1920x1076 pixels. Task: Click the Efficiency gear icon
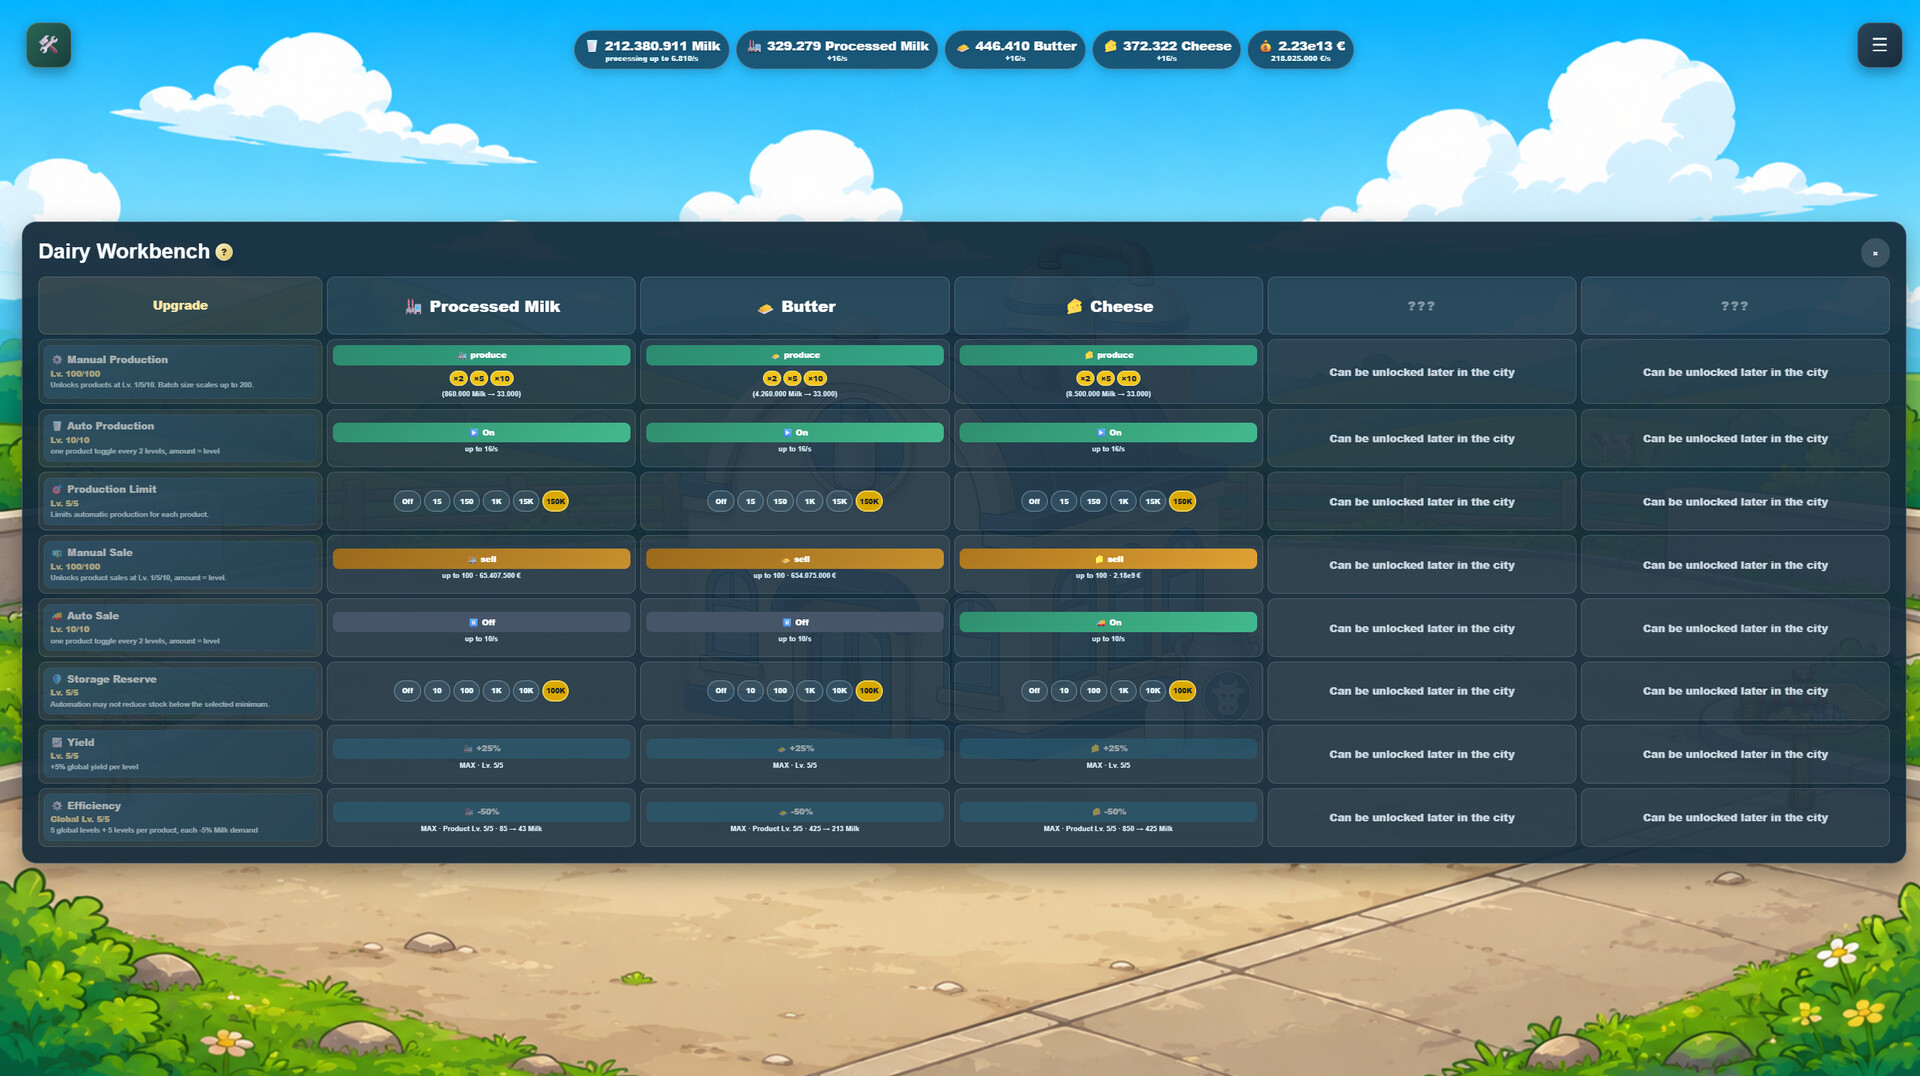(57, 806)
